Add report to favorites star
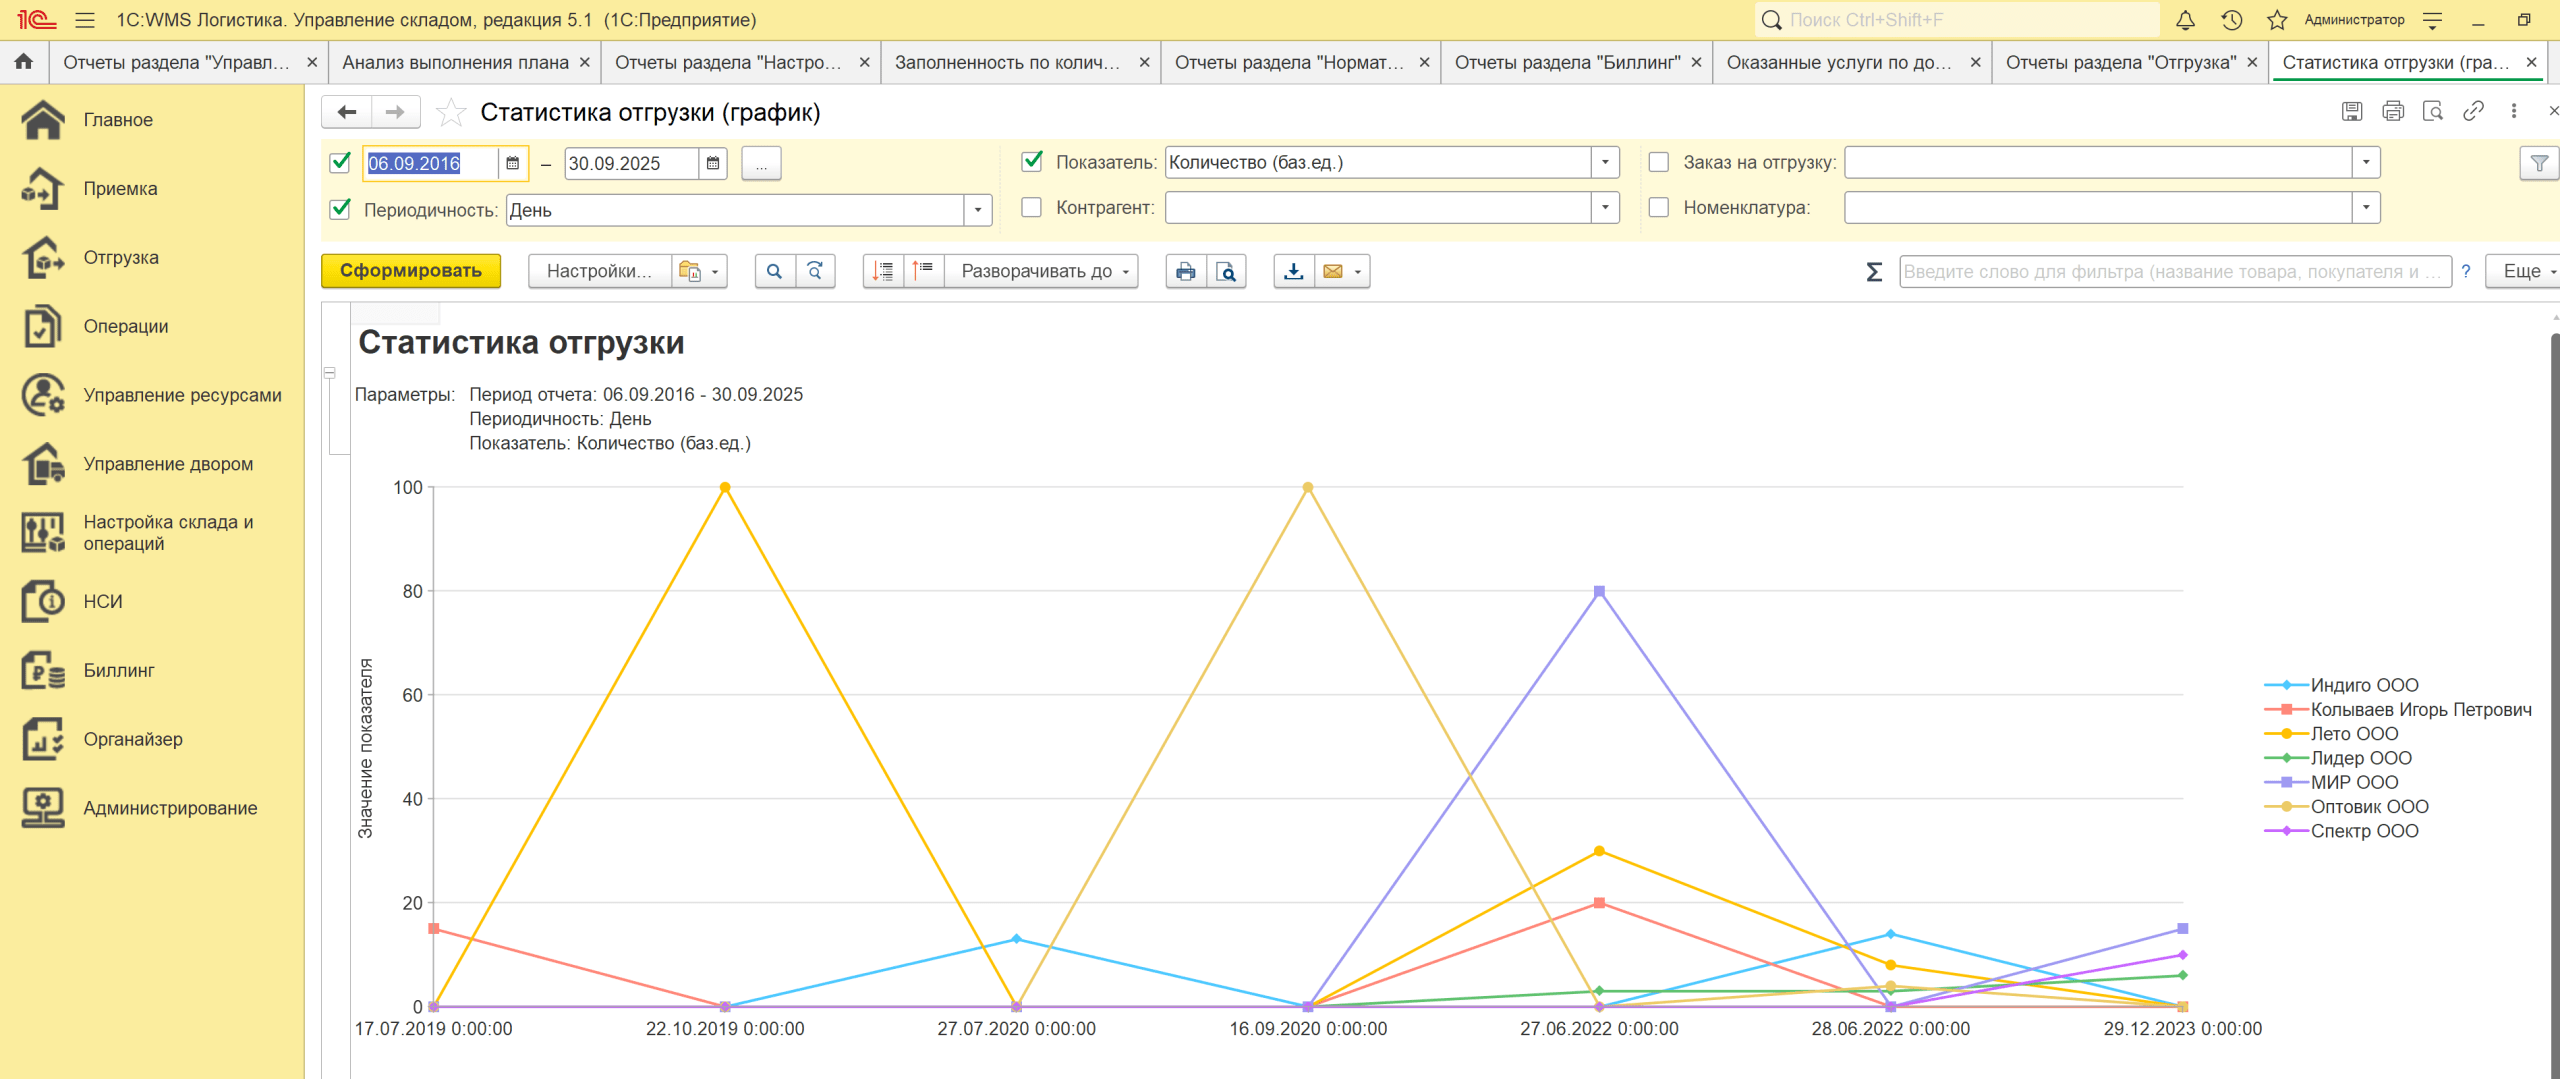This screenshot has width=2560, height=1079. (x=451, y=113)
